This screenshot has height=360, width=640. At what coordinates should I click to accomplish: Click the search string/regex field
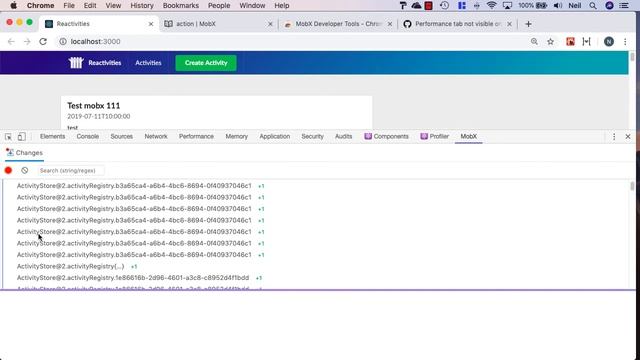tap(70, 170)
